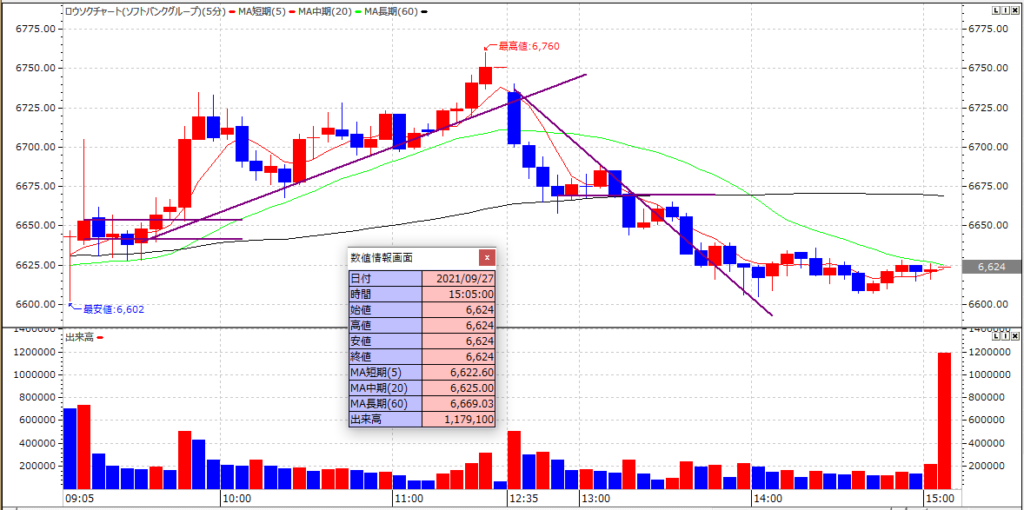Select the 終値 row label
The width and height of the screenshot is (1024, 510).
point(386,357)
